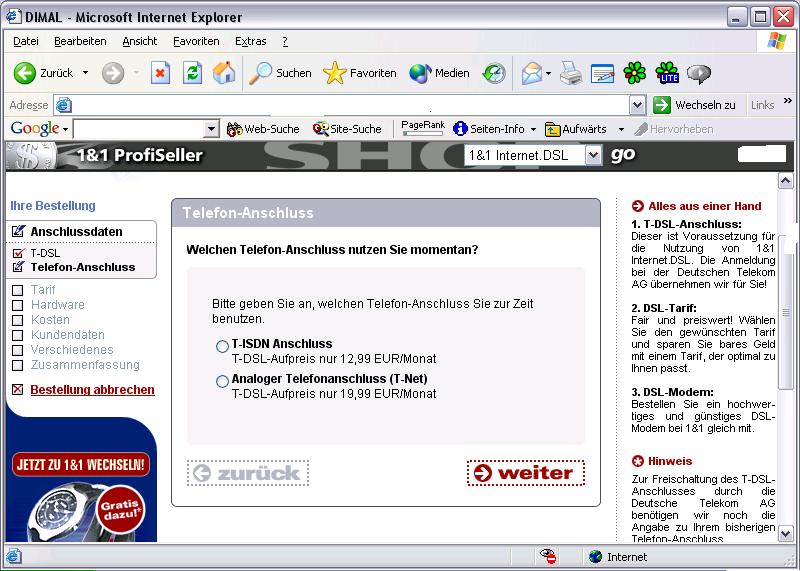Open the Favoriten menu

point(196,41)
